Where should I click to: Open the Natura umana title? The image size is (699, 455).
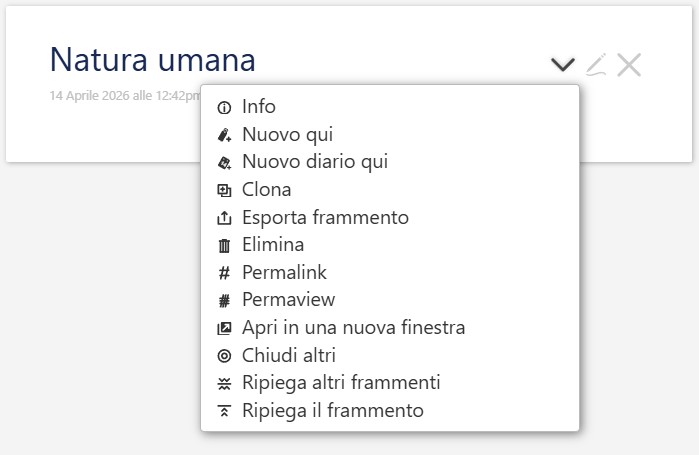coord(152,59)
